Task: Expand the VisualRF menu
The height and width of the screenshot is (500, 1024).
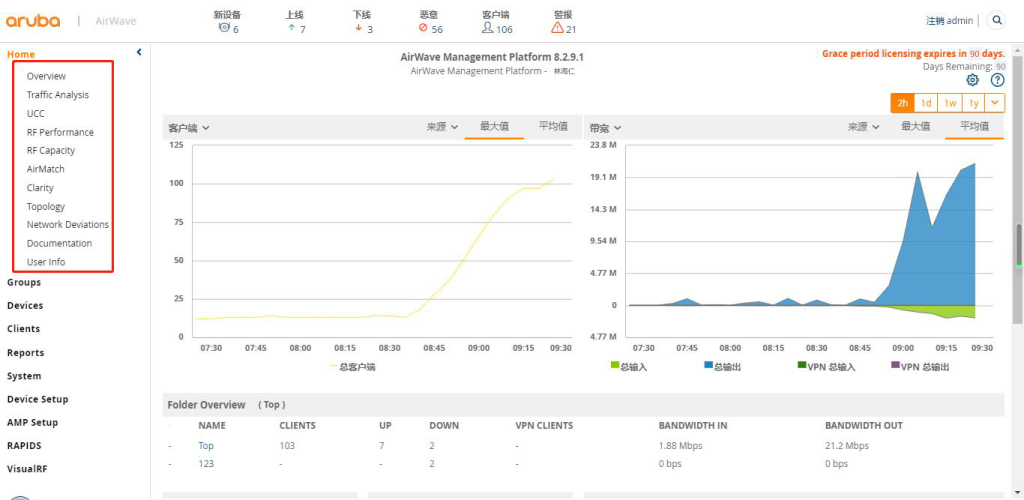Action: click(x=27, y=469)
